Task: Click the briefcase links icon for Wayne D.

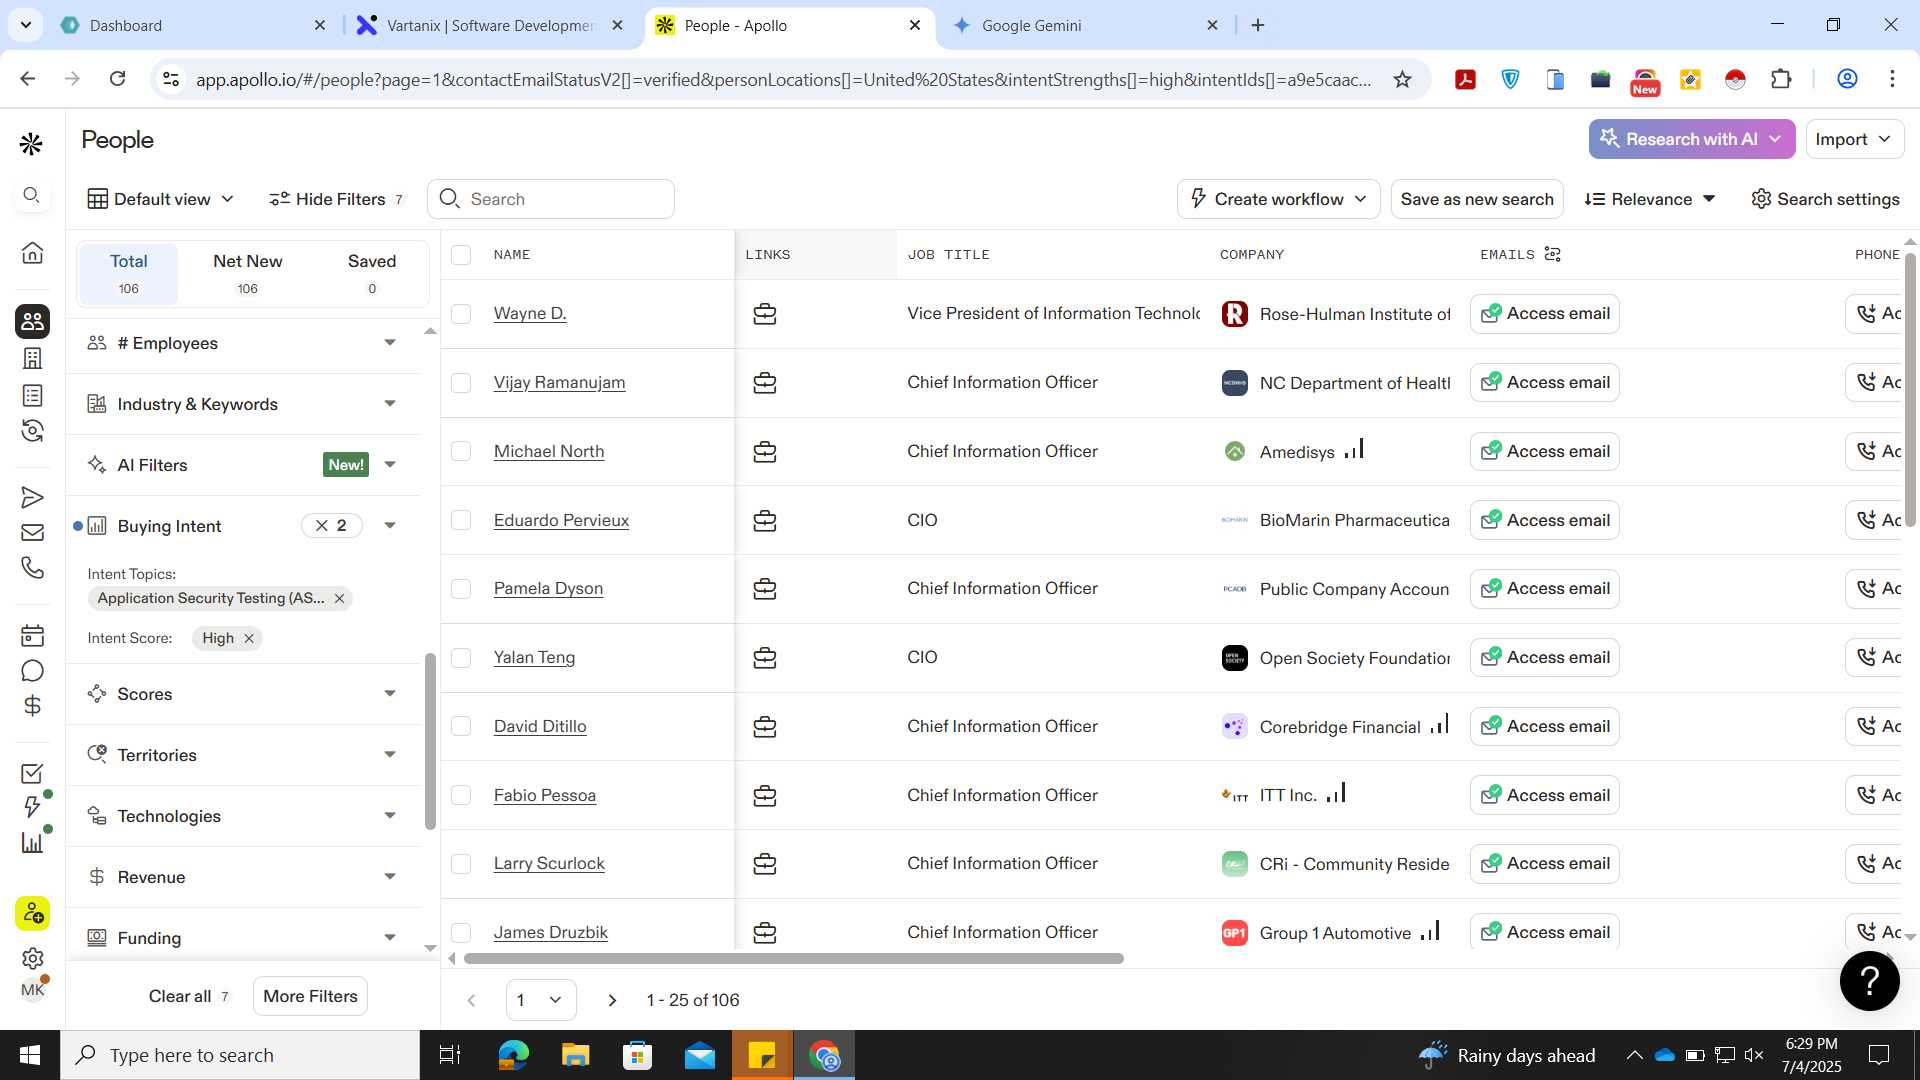Action: [x=765, y=314]
